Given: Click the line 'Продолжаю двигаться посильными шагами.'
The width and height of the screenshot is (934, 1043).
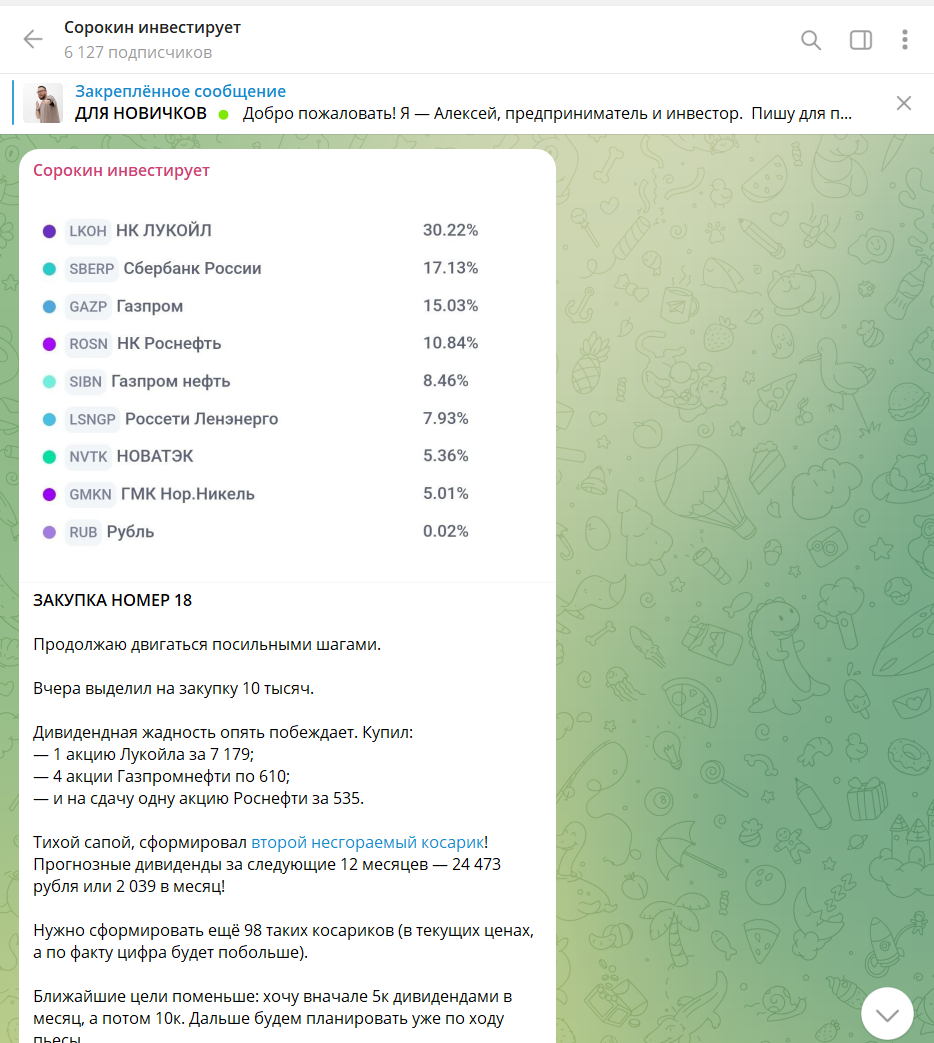Looking at the screenshot, I should click(207, 645).
